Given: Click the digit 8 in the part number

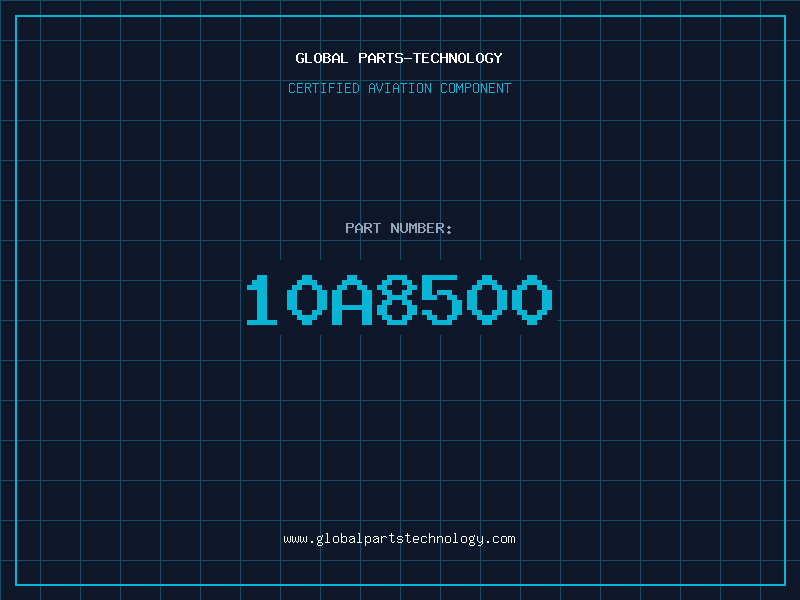Looking at the screenshot, I should pyautogui.click(x=397, y=299).
